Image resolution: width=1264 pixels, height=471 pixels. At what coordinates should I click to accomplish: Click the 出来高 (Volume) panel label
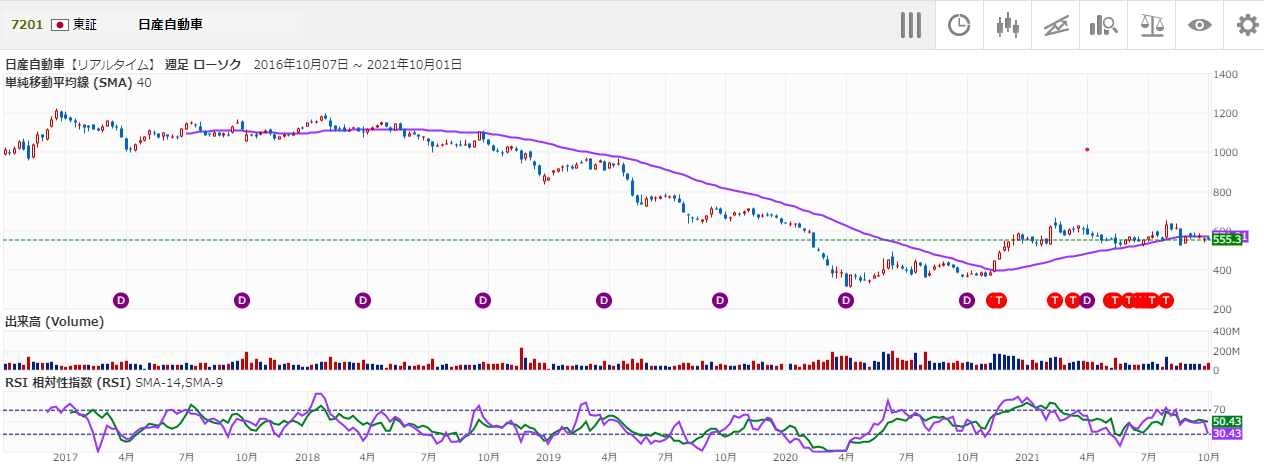[54, 322]
